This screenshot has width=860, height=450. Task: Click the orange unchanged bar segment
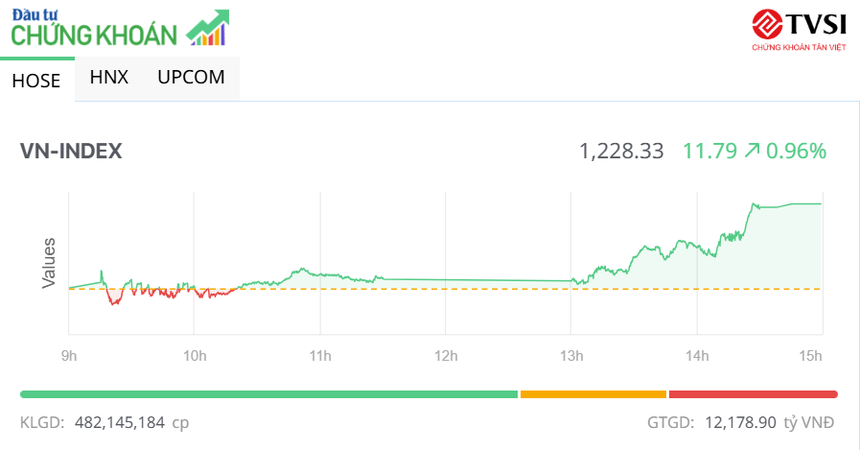pos(593,394)
